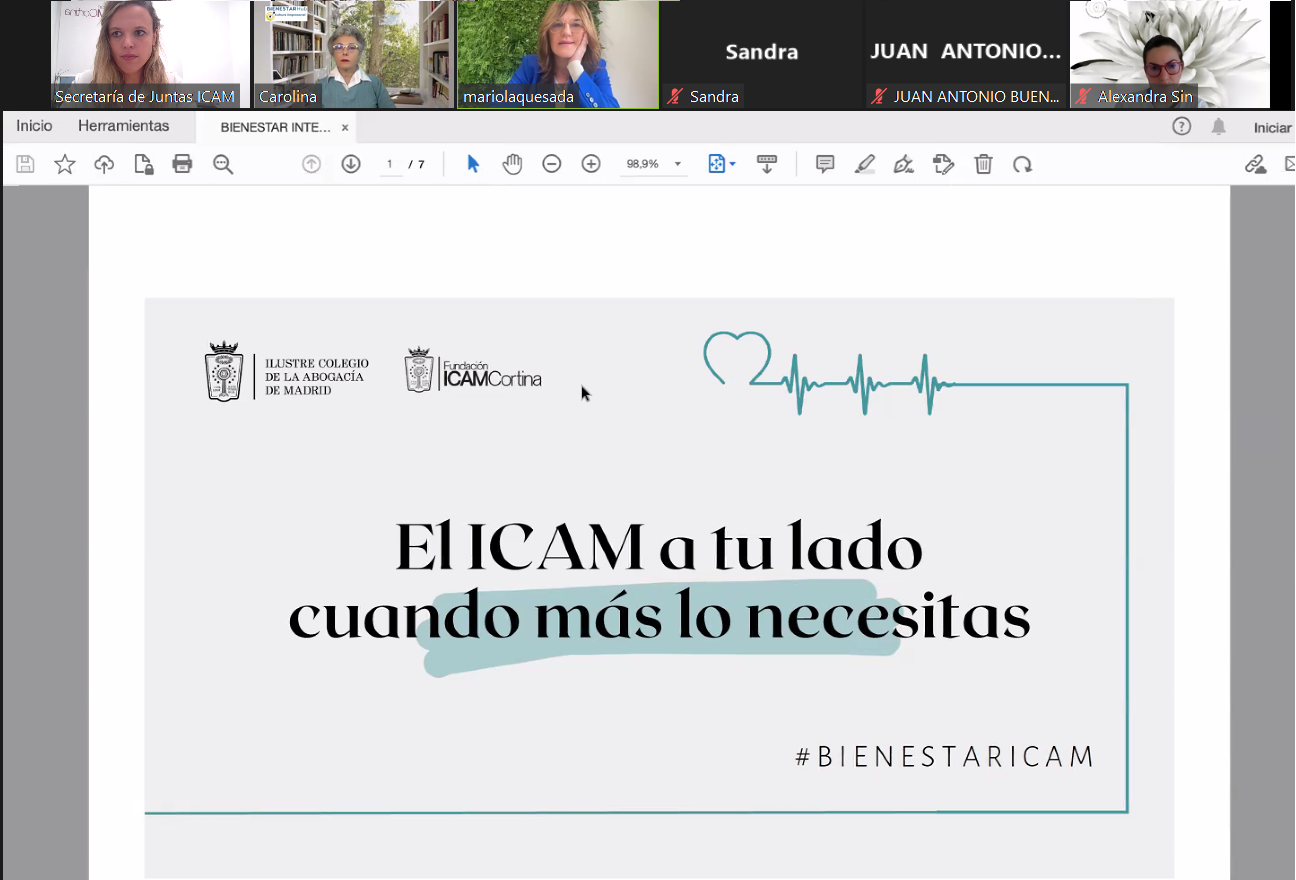Click the send by email envelope icon
This screenshot has height=880, width=1296.
pyautogui.click(x=1290, y=164)
